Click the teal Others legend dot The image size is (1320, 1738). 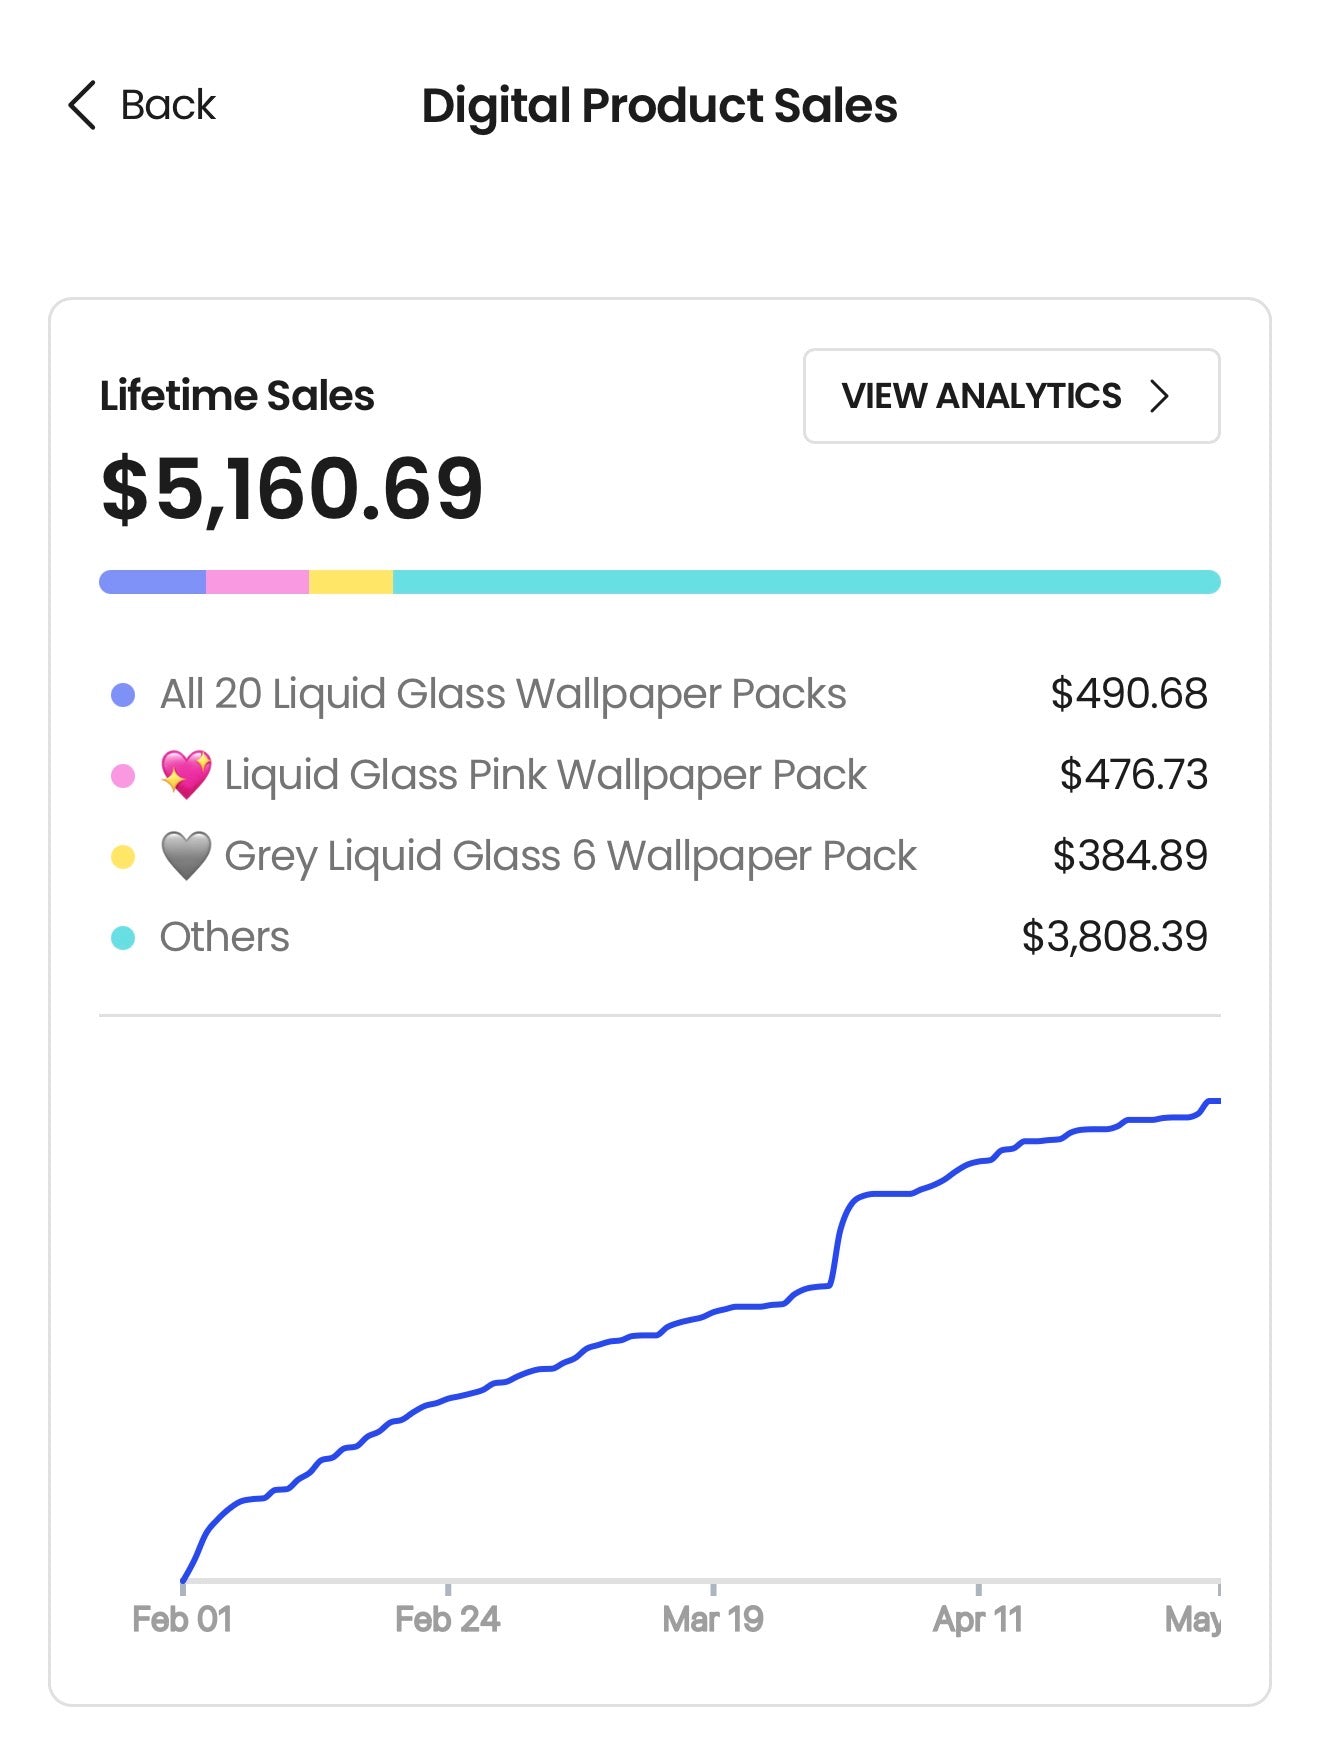point(123,938)
